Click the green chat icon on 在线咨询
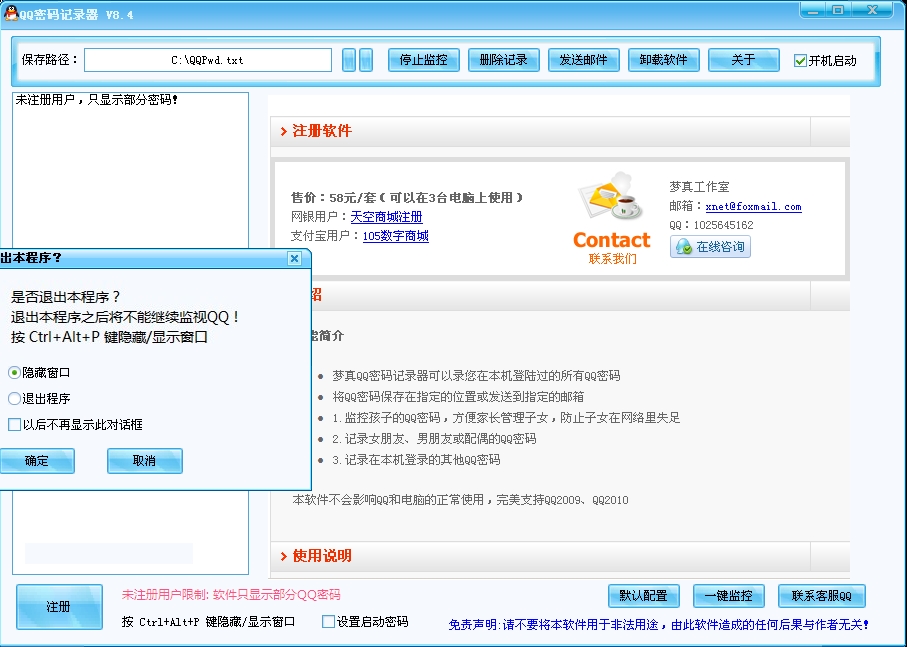Image resolution: width=907 pixels, height=647 pixels. pyautogui.click(x=684, y=247)
